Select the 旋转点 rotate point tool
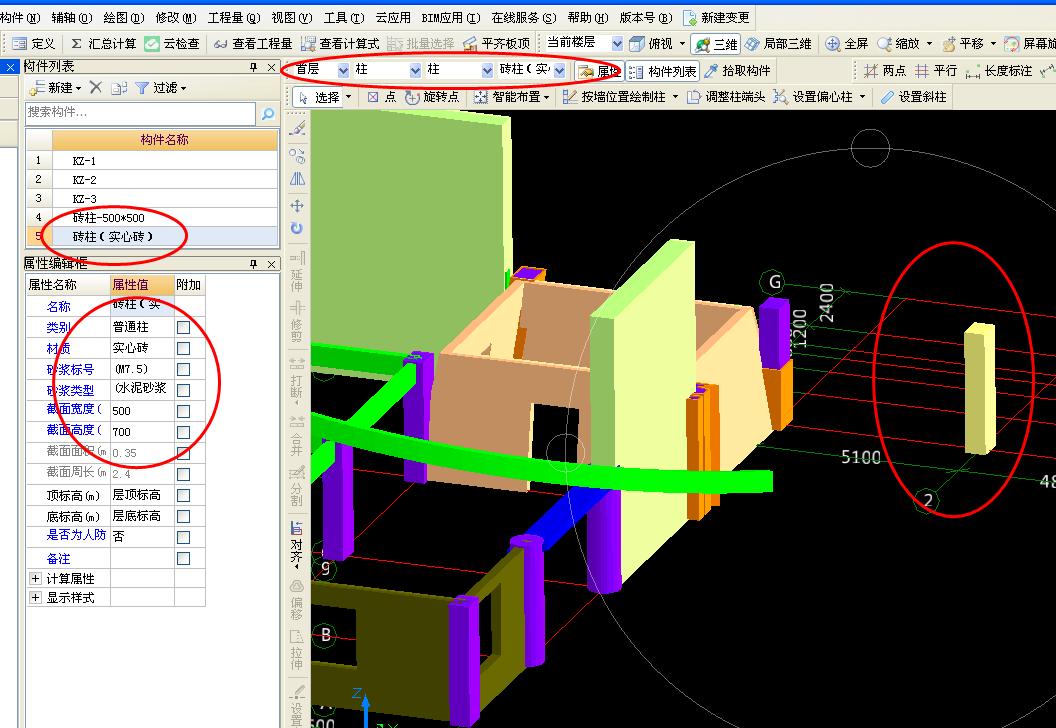This screenshot has width=1056, height=728. (x=432, y=97)
